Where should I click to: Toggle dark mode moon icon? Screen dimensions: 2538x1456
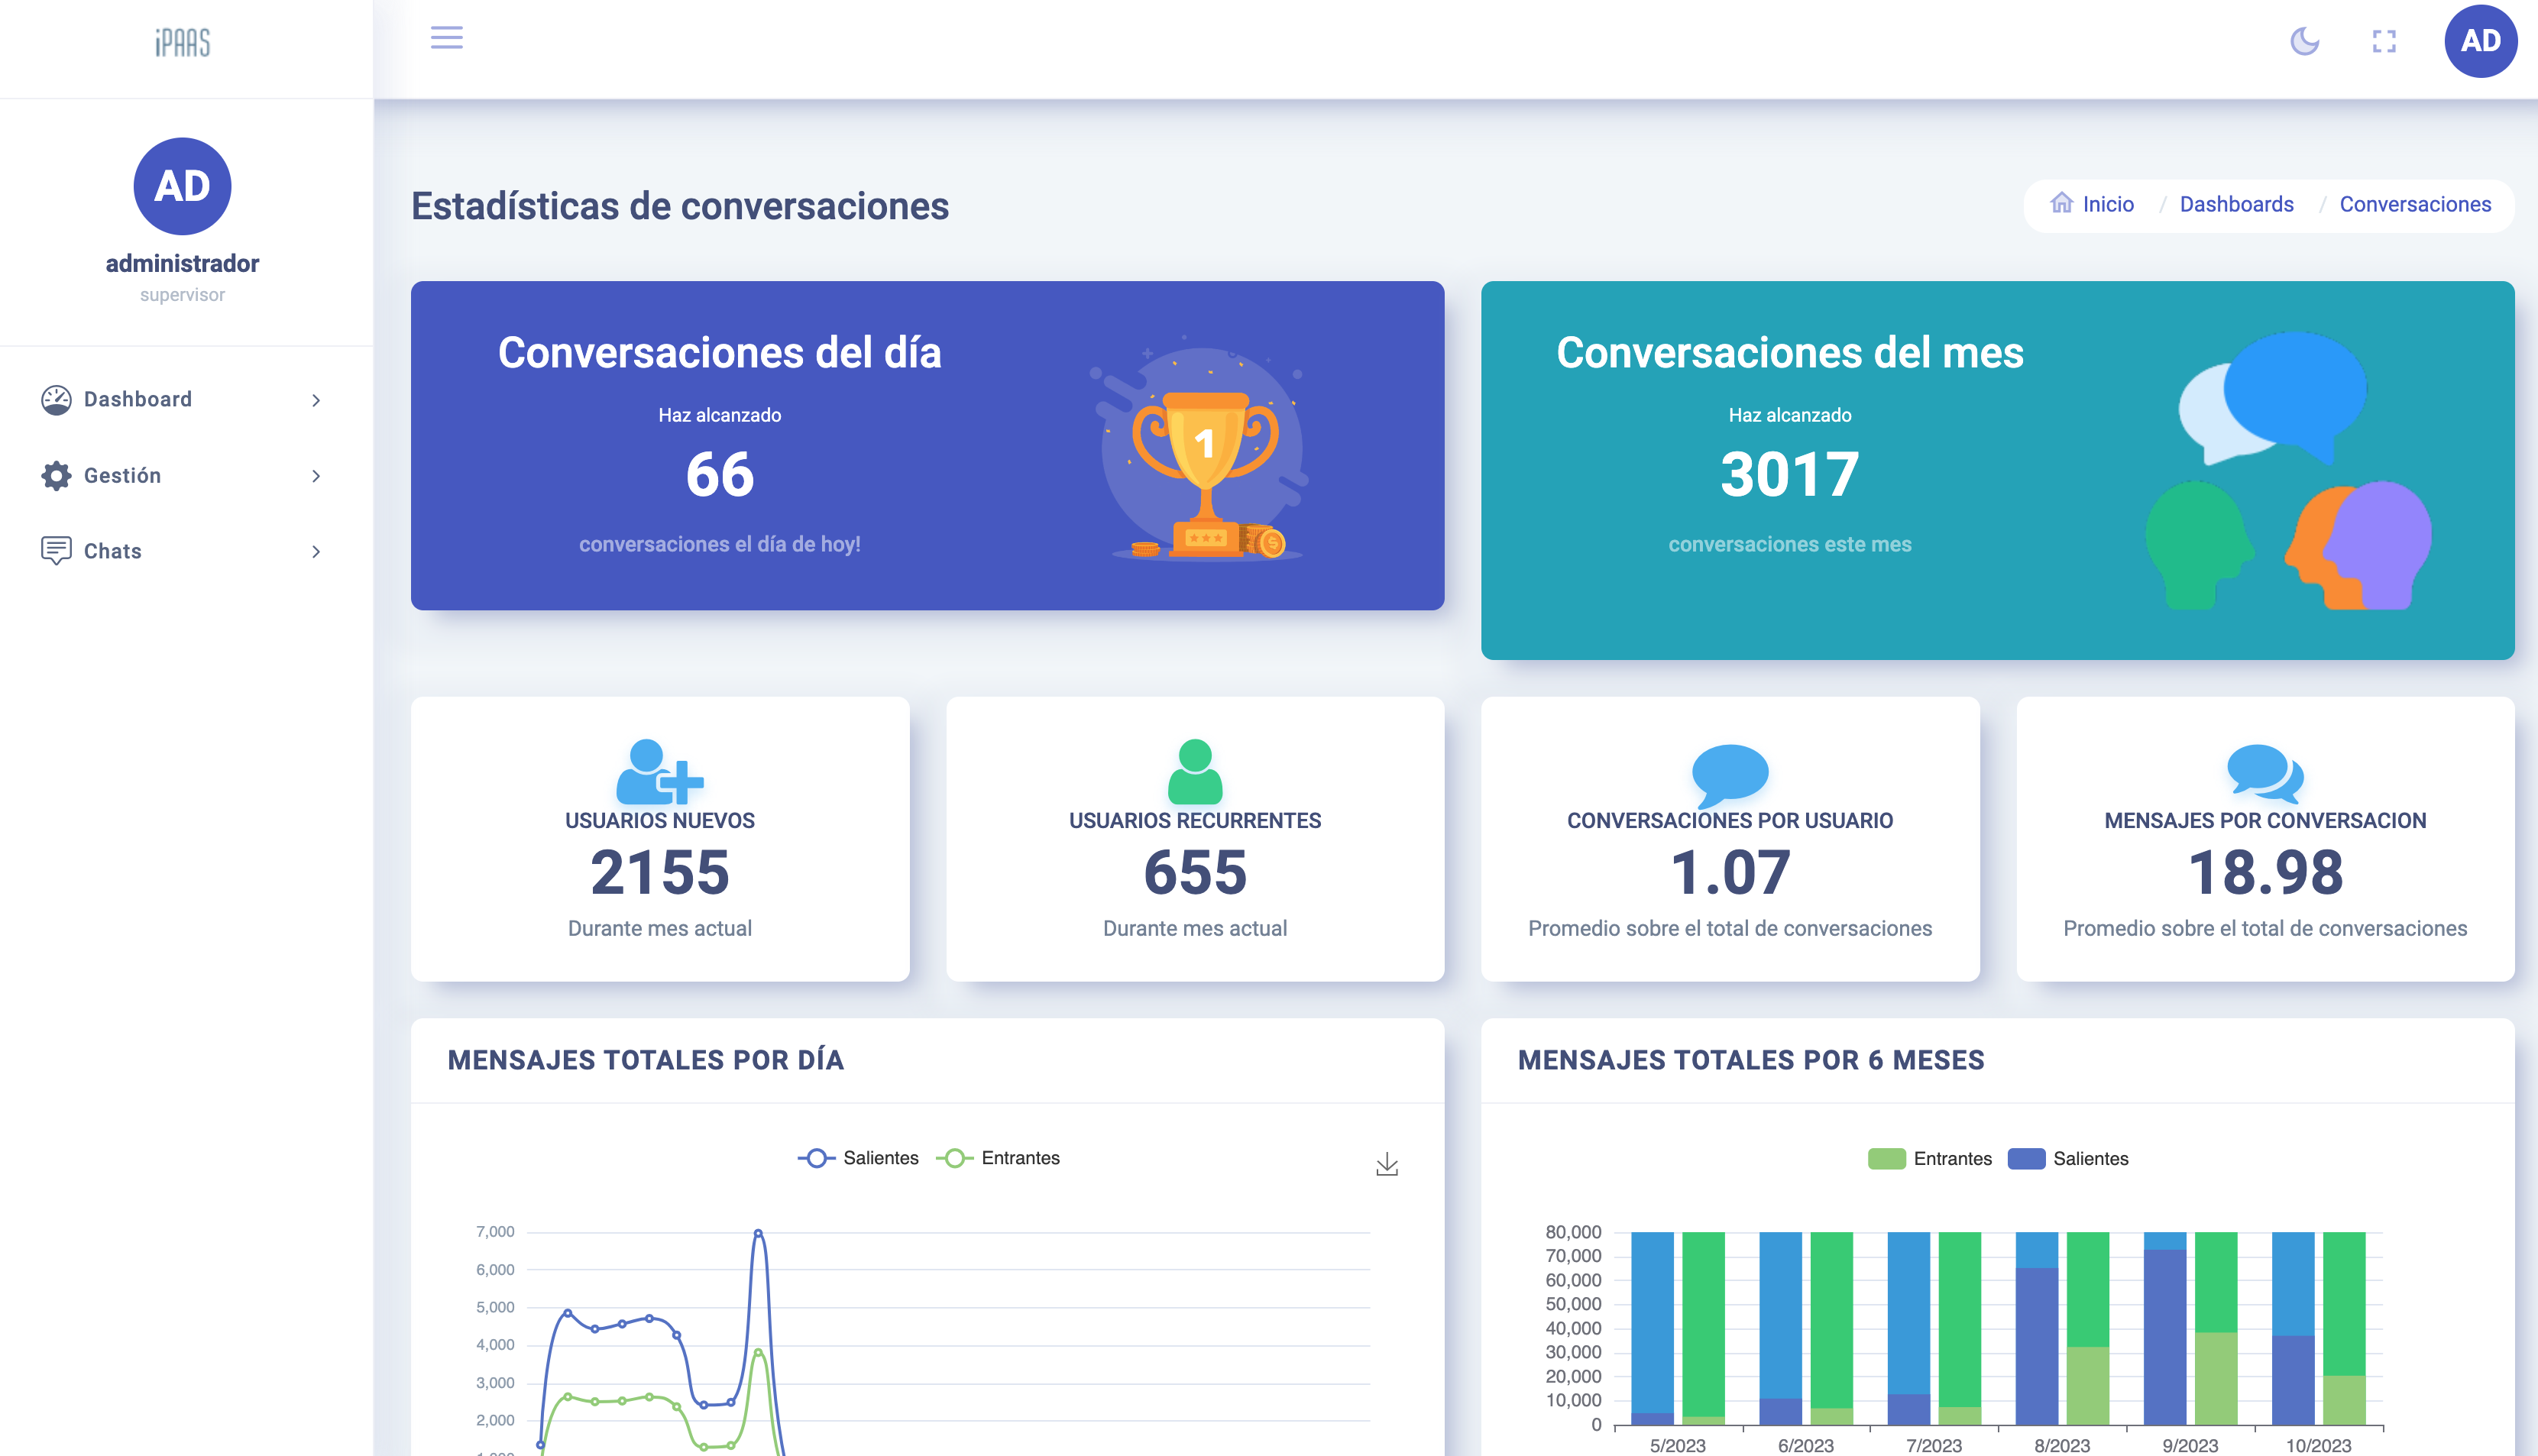coord(2304,41)
